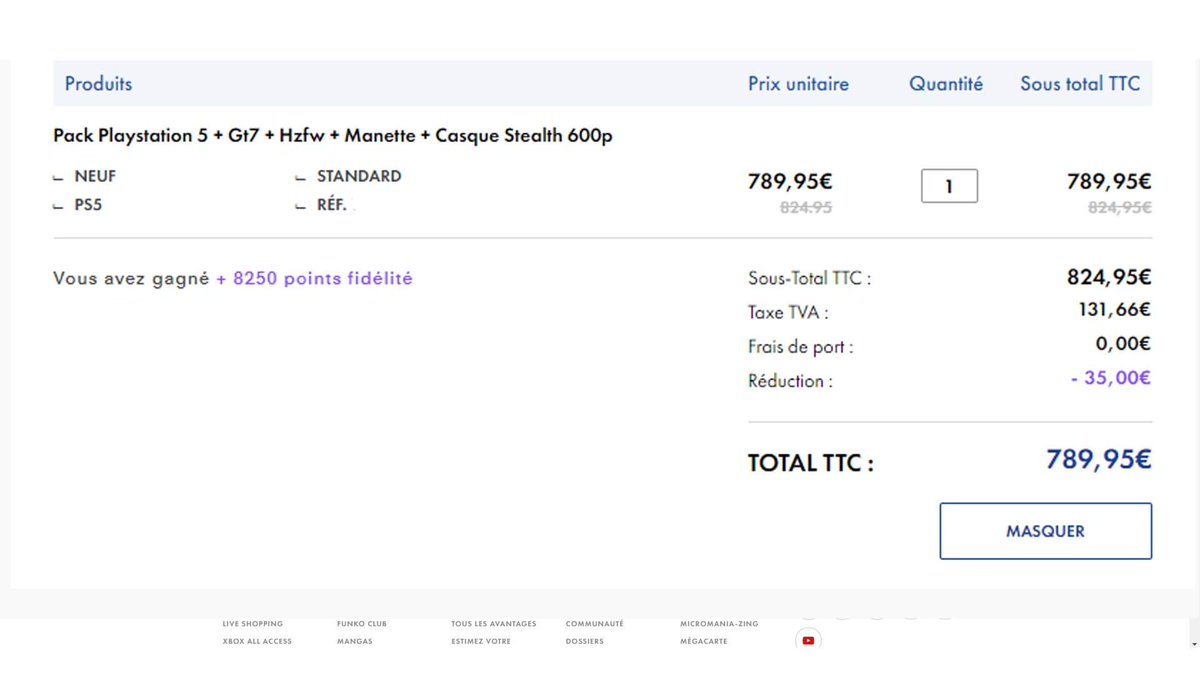This screenshot has width=1200, height=675.
Task: Click the Pack Playstation 5 product title
Action: [333, 136]
